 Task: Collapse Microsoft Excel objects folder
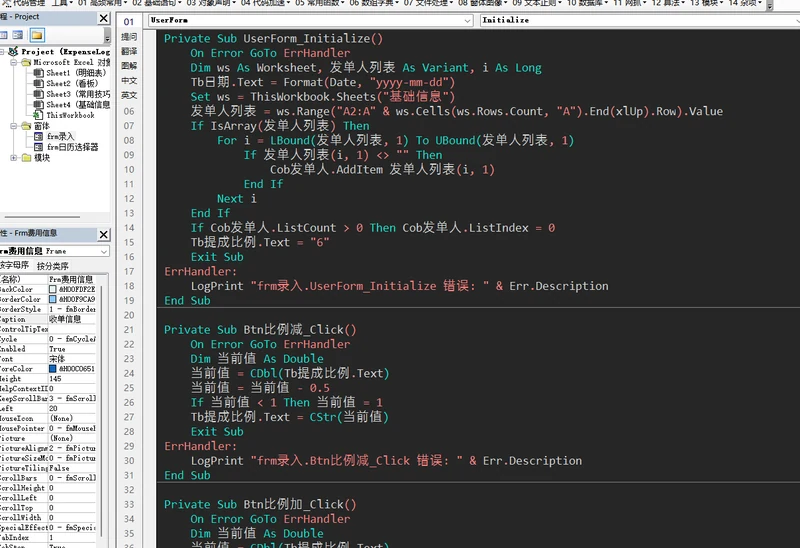click(14, 62)
